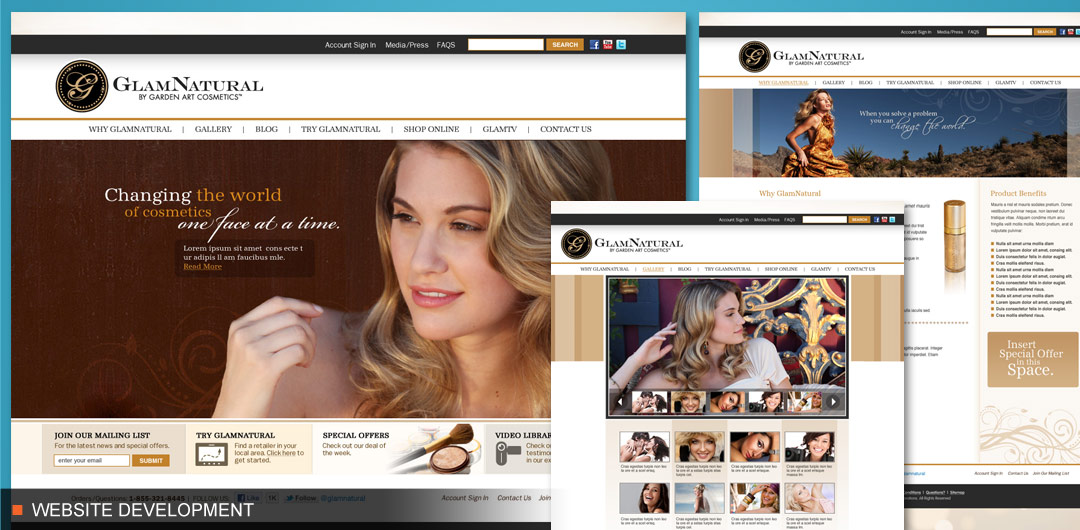Click the Twitter icon in the gallery mockup header
The height and width of the screenshot is (530, 1080).
pos(893,220)
